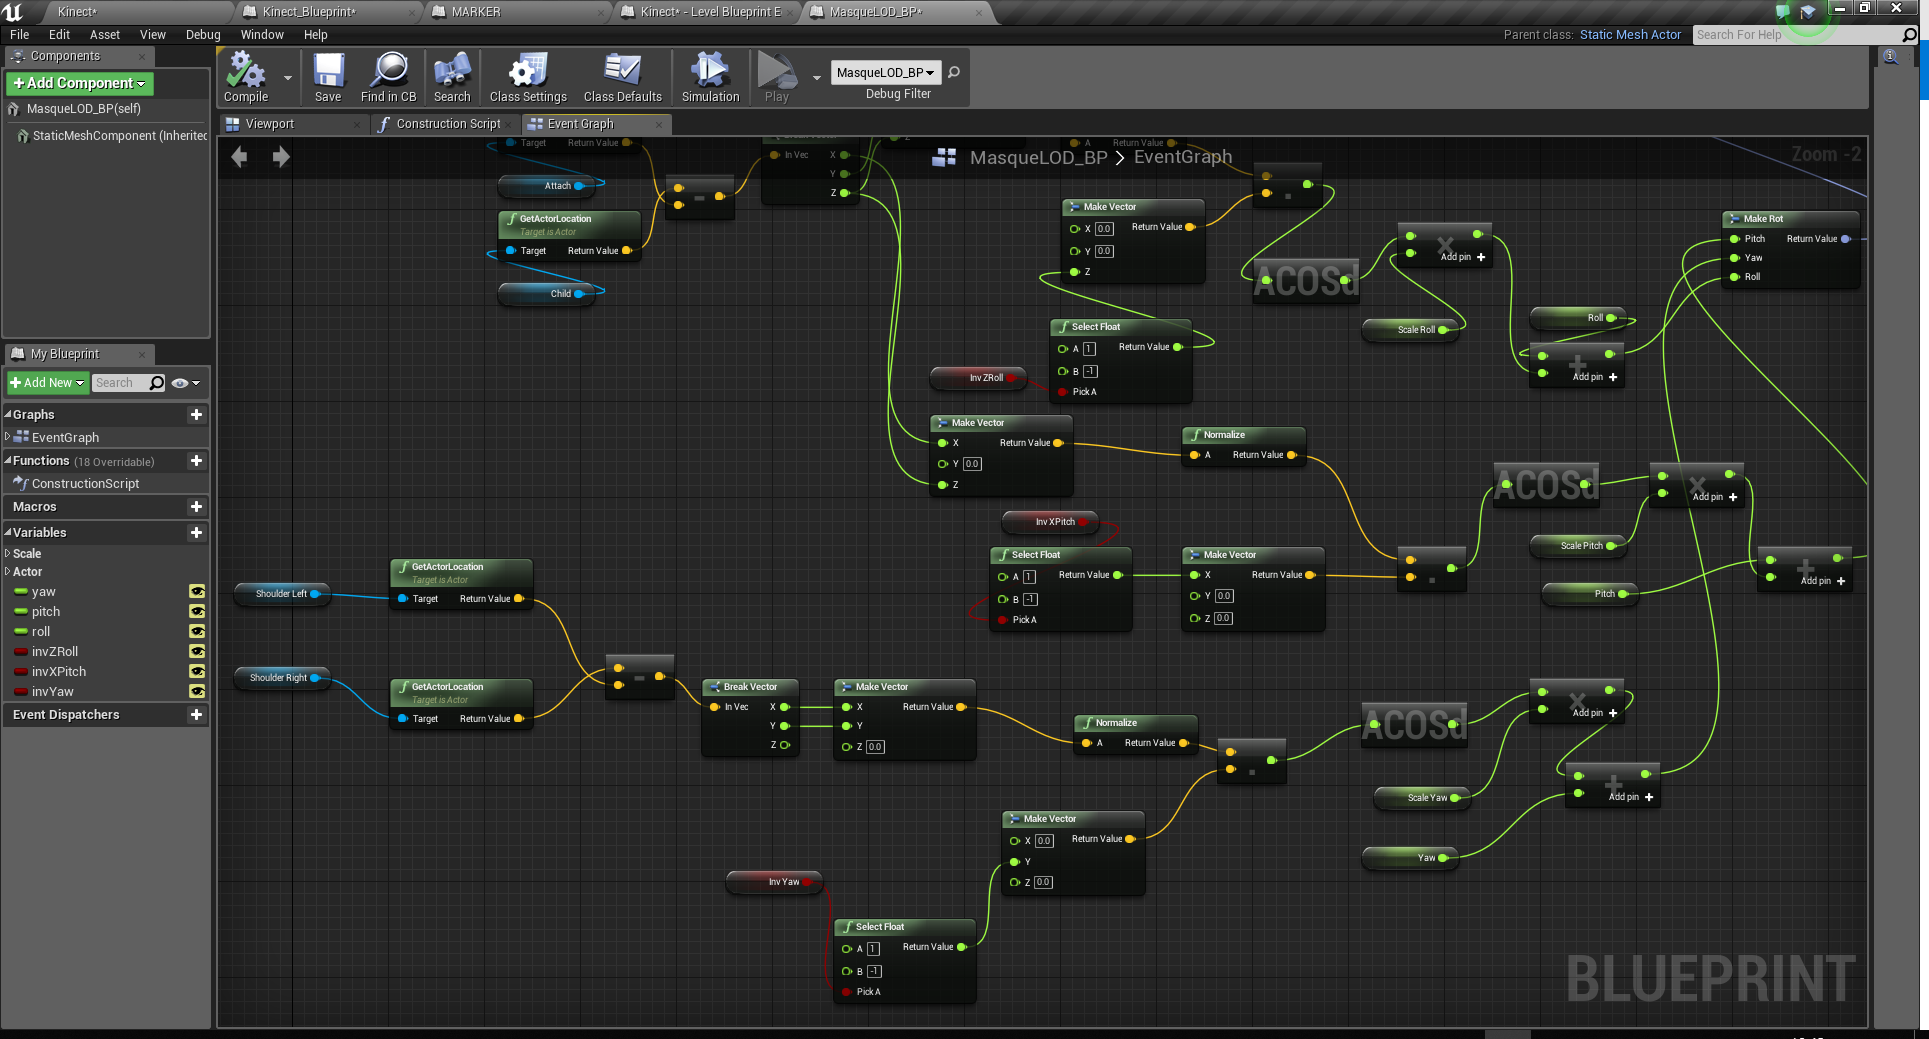The width and height of the screenshot is (1929, 1039).
Task: Toggle invZRoll variable editable eye
Action: coord(197,651)
